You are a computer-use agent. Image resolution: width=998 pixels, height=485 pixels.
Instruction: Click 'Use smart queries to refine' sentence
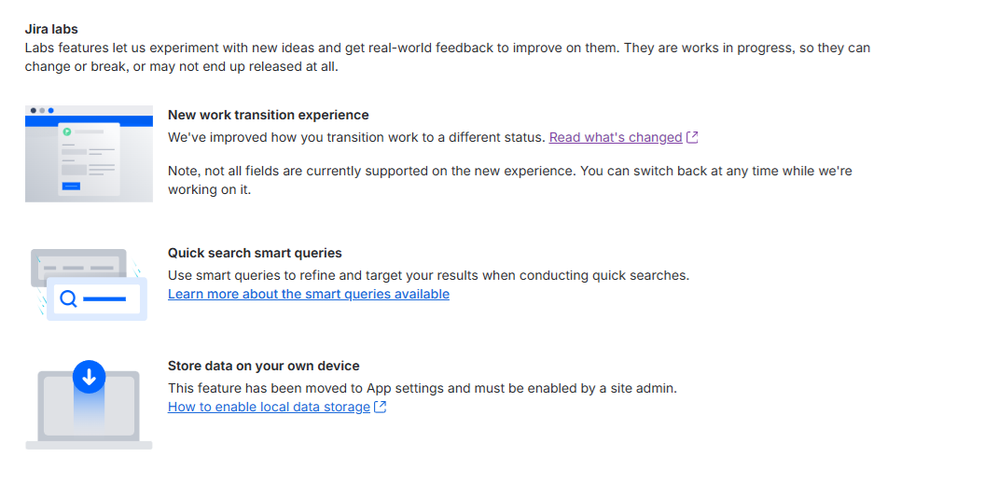click(429, 276)
